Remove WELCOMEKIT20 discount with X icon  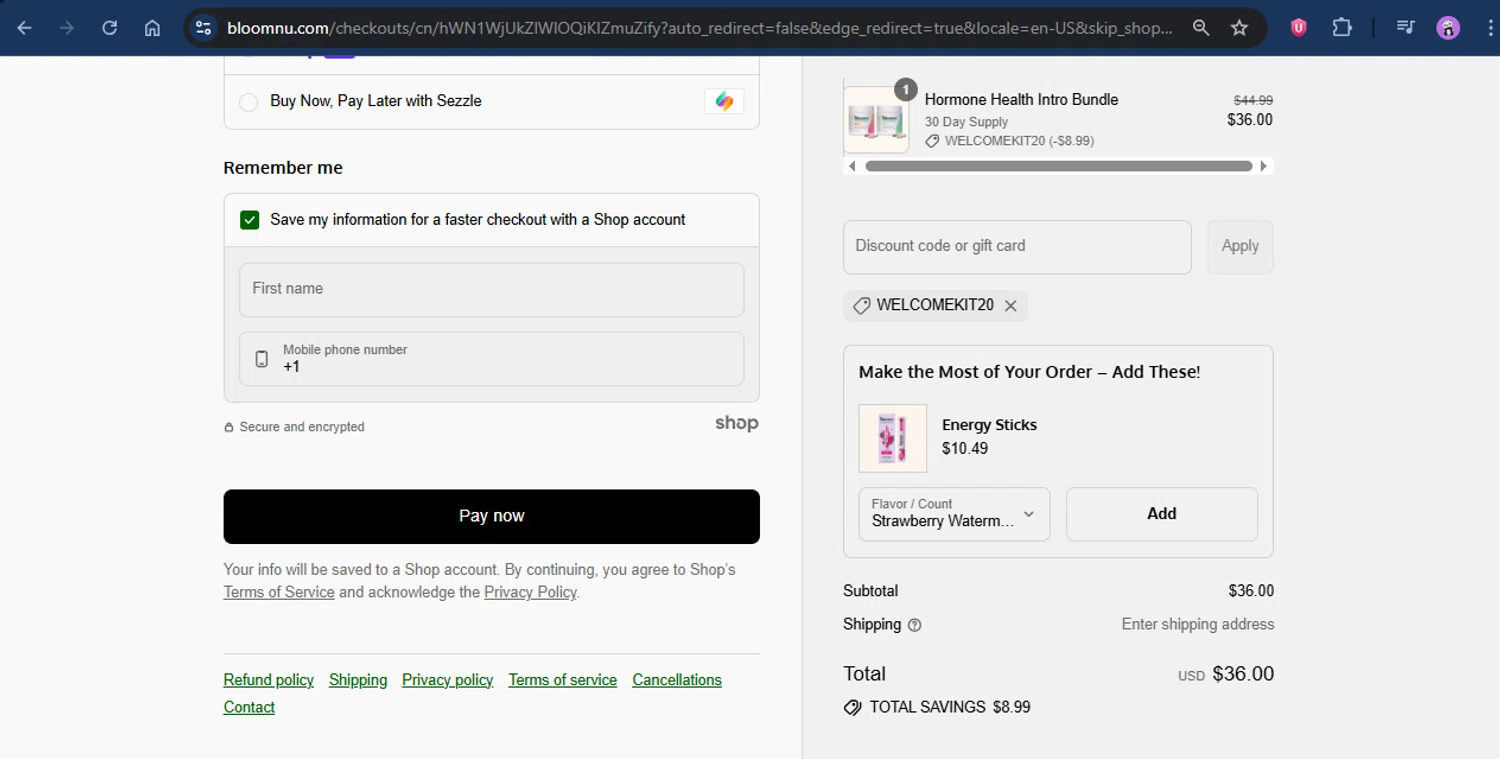(x=1011, y=306)
